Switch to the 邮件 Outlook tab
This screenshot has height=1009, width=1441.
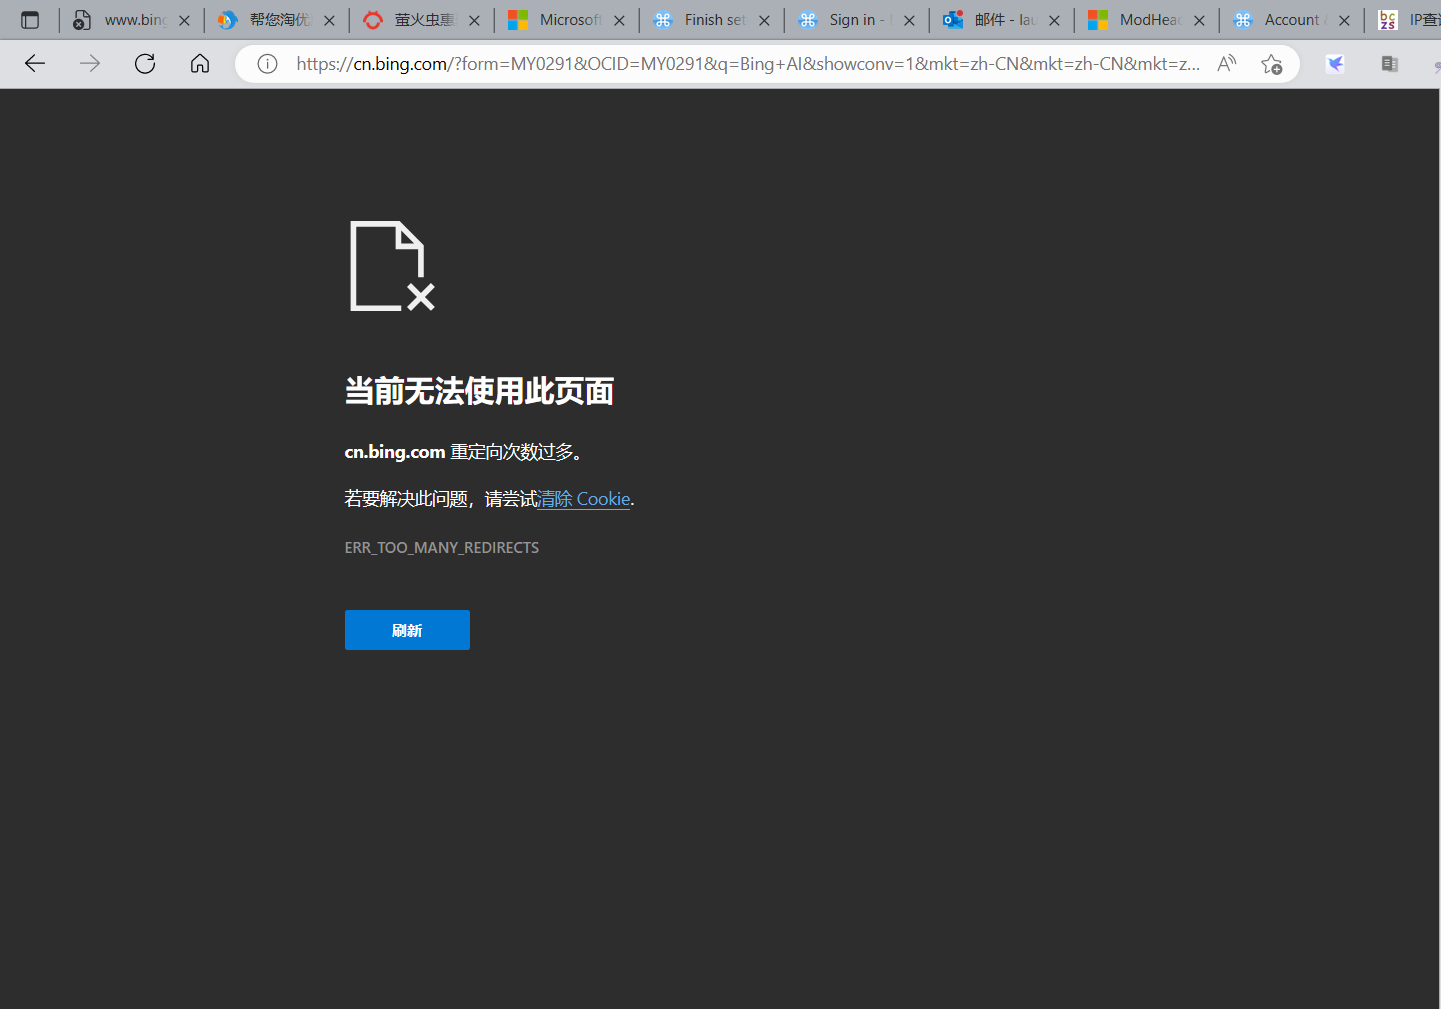coord(1000,20)
